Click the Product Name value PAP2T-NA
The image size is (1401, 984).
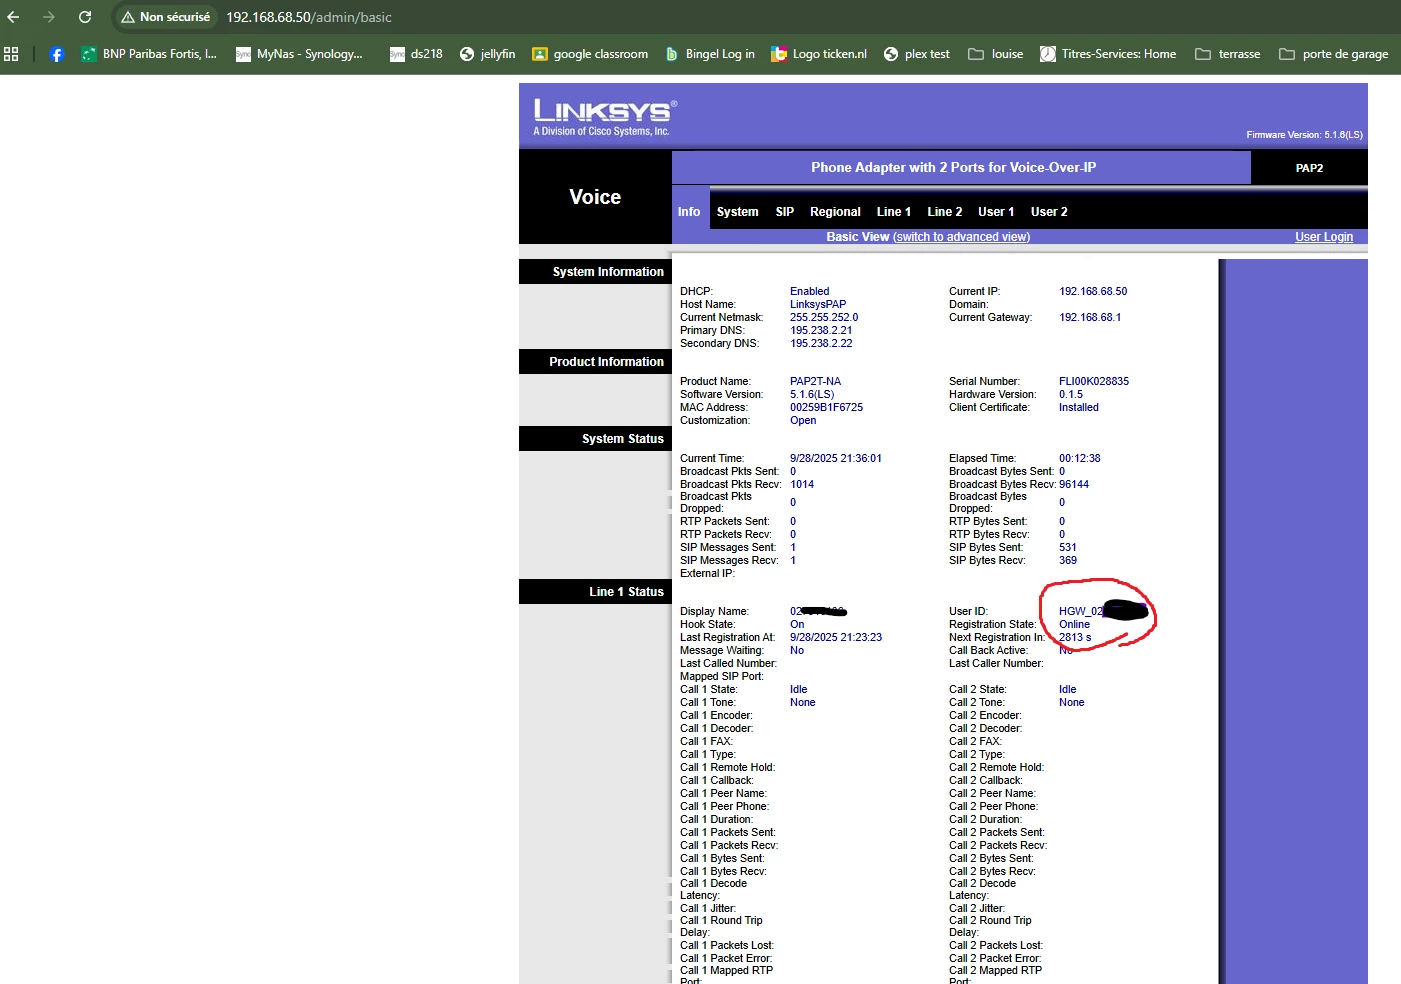[815, 382]
